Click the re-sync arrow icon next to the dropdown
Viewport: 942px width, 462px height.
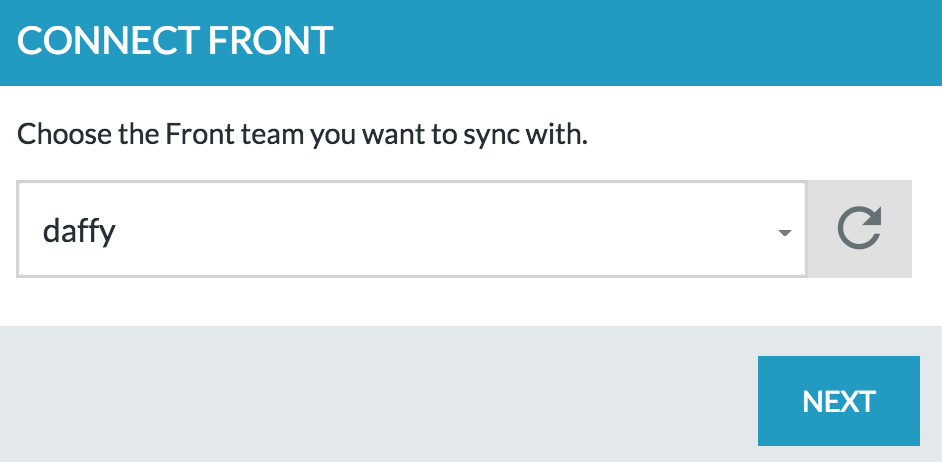(x=859, y=228)
